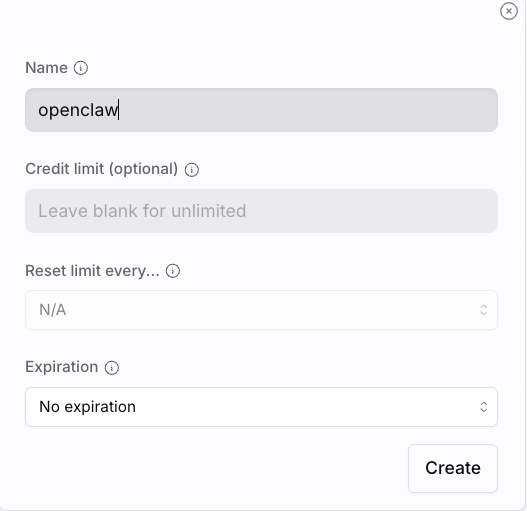Screen dimensions: 527x511
Task: Show info for Reset limit every
Action: 173,271
